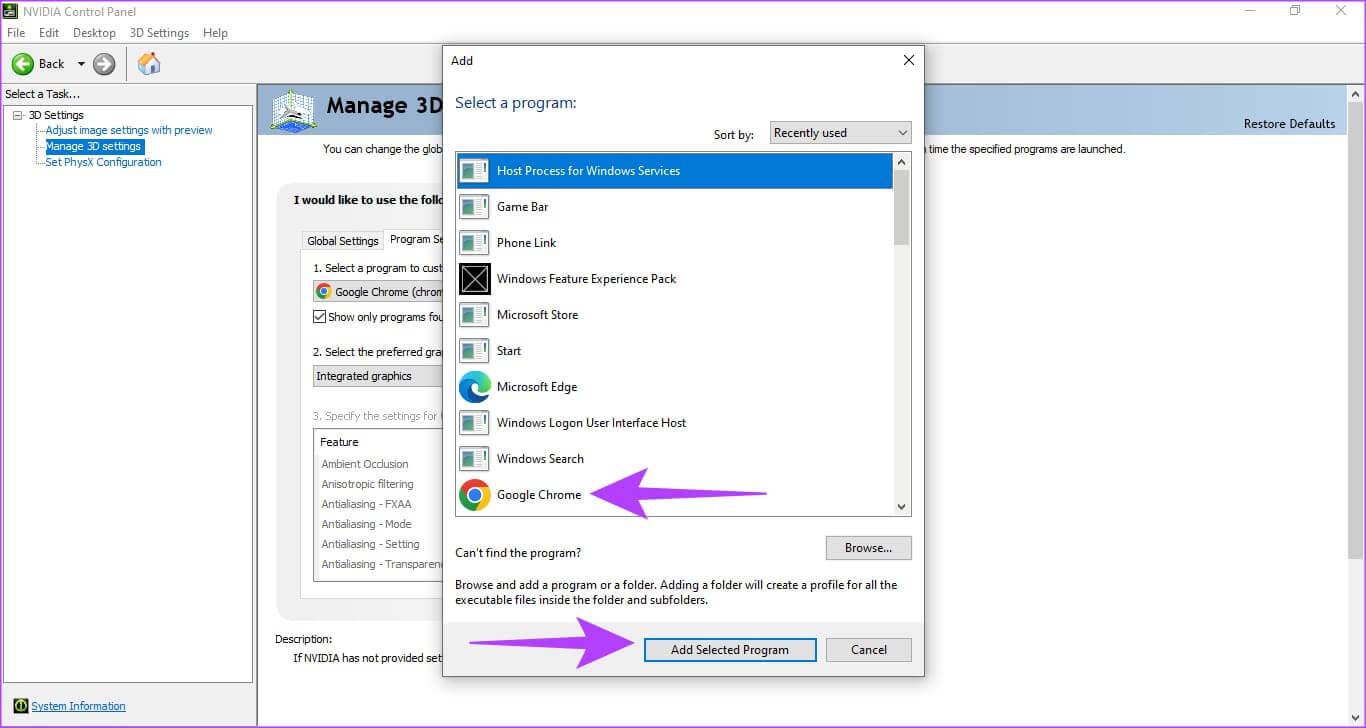
Task: Select Windows Logon User Interface Host entry
Action: pyautogui.click(x=674, y=423)
